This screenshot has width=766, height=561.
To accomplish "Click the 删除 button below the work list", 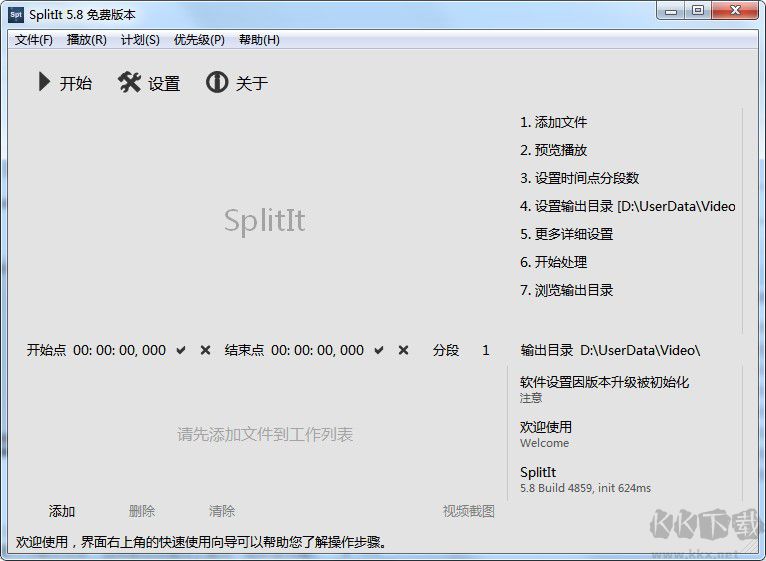I will pos(142,511).
